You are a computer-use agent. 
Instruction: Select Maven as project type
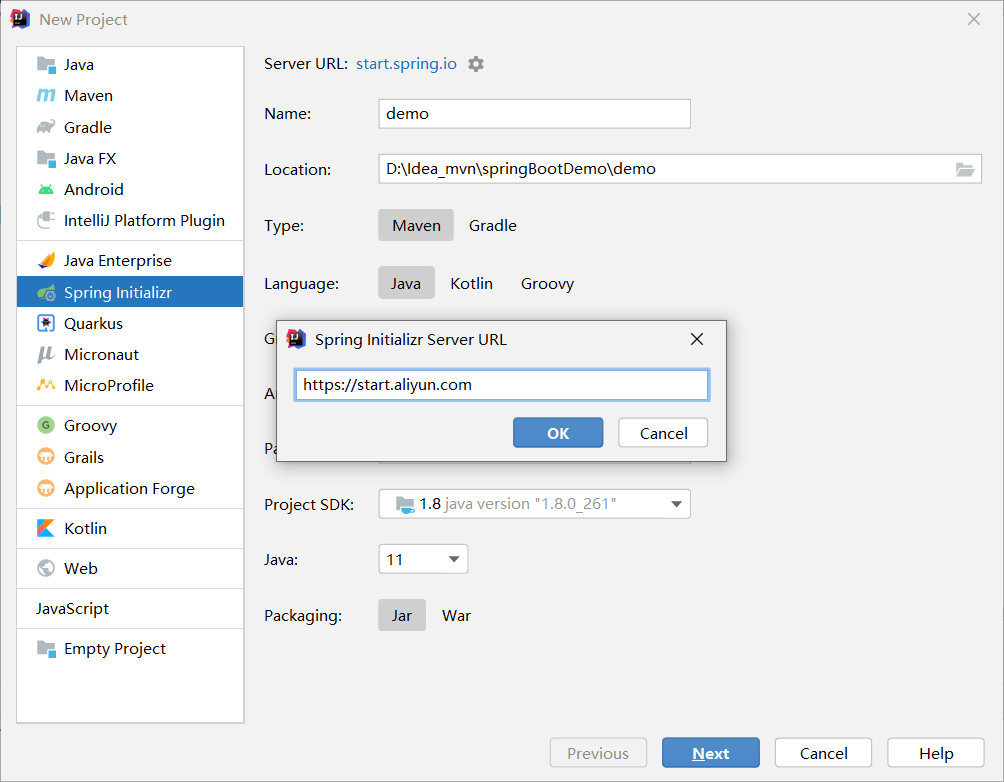(x=416, y=225)
